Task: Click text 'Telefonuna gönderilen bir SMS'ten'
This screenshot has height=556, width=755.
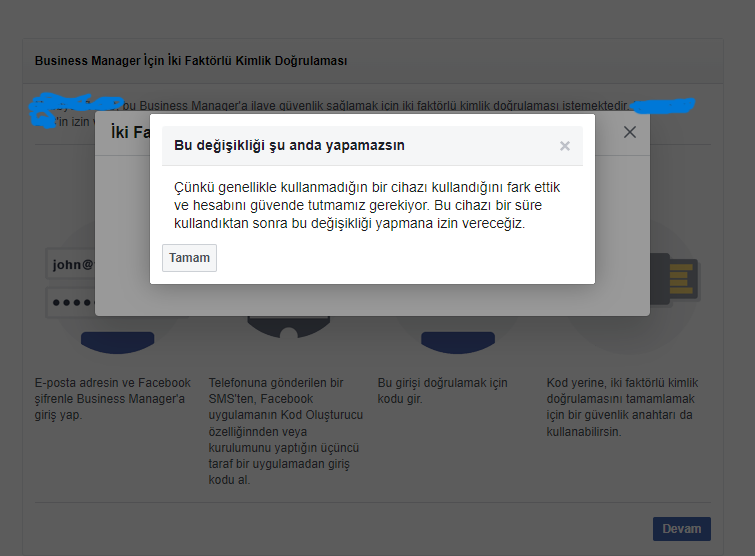Action: [286, 431]
